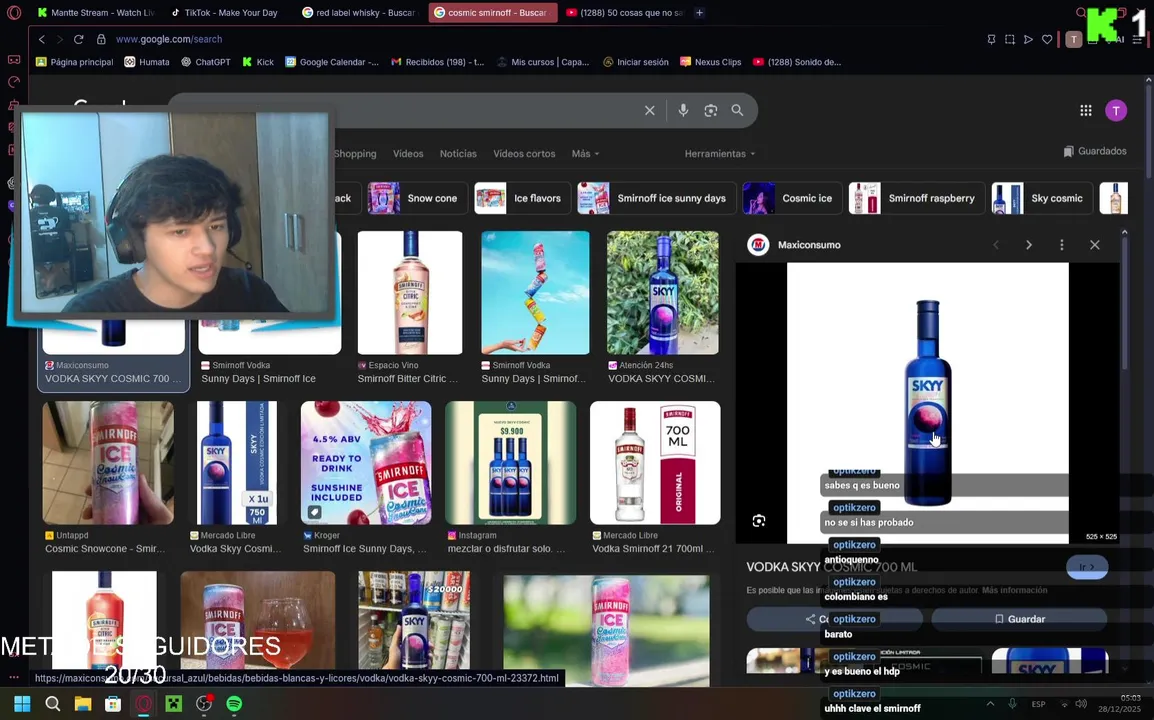Screen dimensions: 1154x720
Task: Reload the page with the refresh icon
Action: pos(79,39)
